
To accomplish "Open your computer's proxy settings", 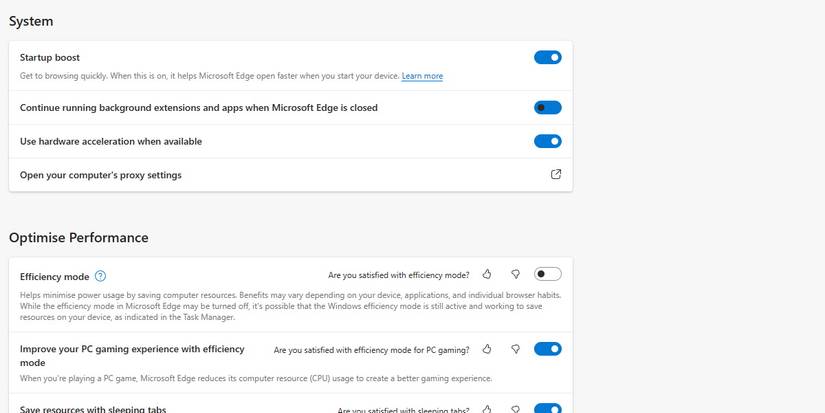I will point(101,175).
